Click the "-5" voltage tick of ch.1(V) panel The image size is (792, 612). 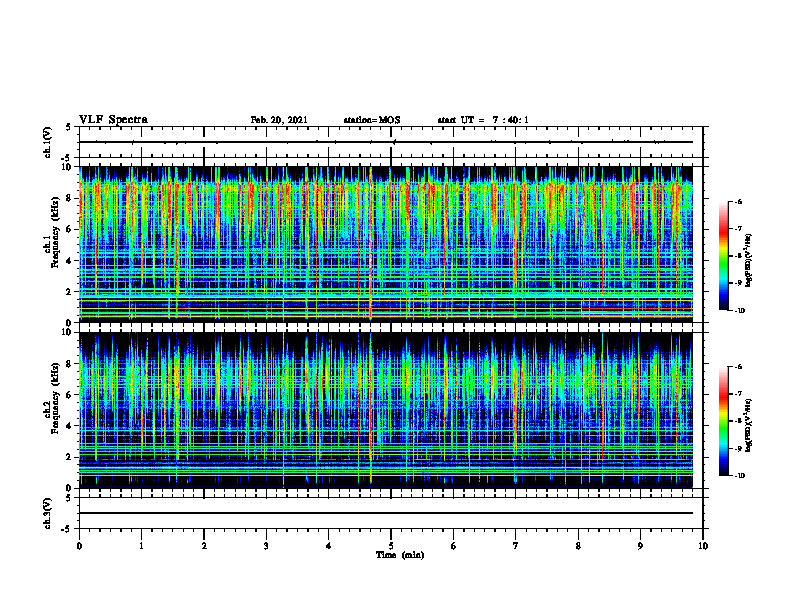pos(67,157)
